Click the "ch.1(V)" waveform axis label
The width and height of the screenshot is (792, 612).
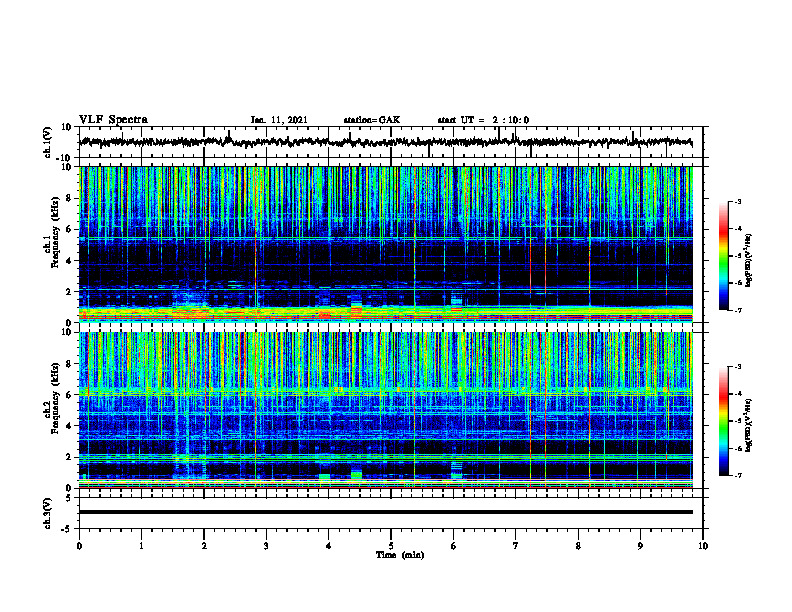click(48, 142)
